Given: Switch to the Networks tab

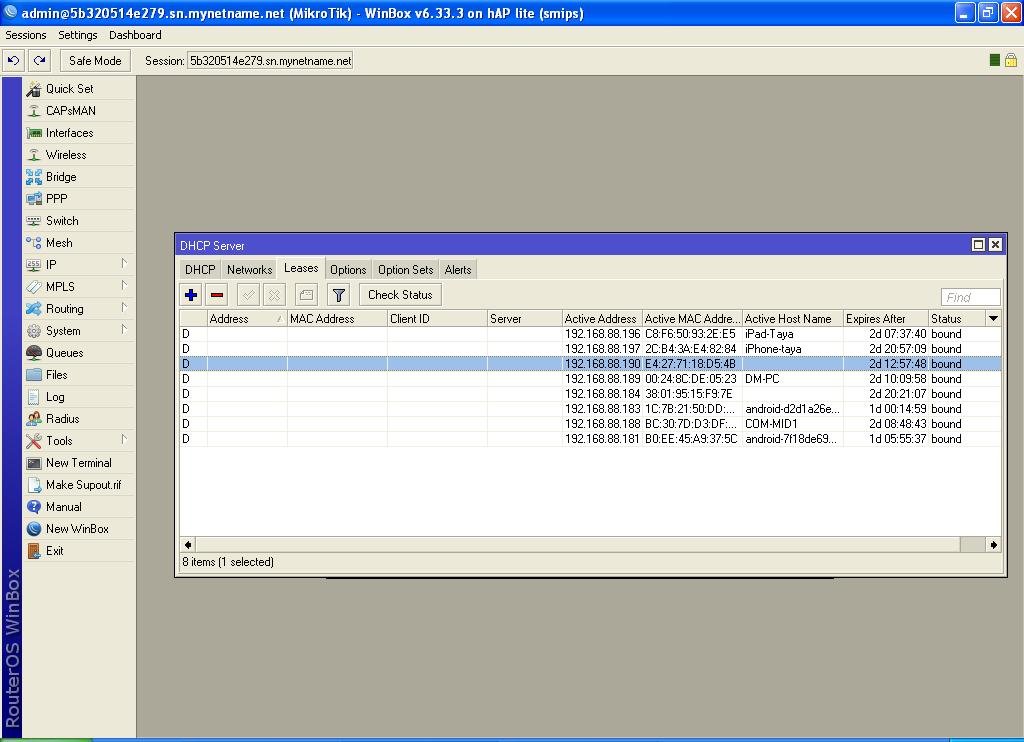Looking at the screenshot, I should click(249, 270).
